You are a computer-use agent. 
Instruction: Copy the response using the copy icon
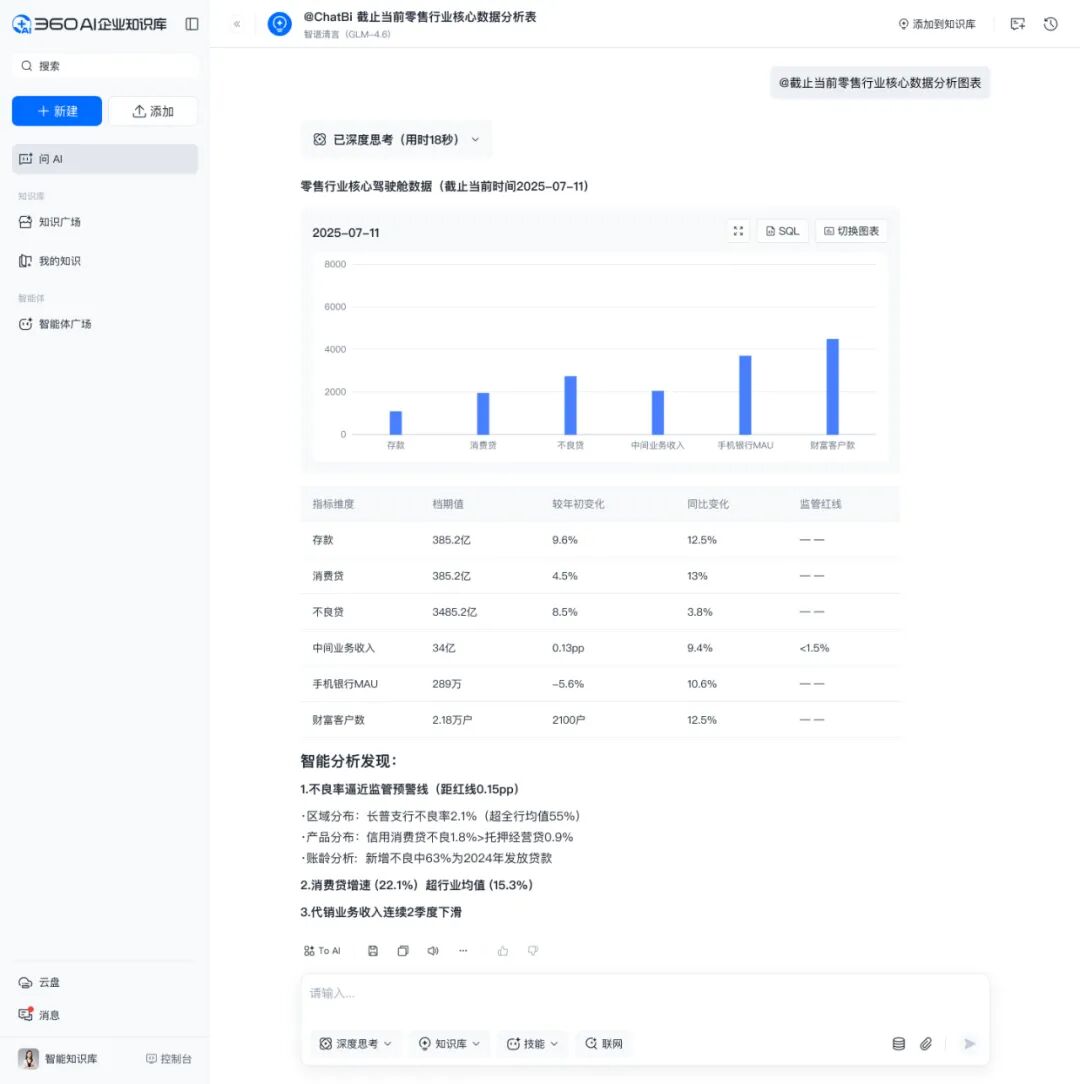403,951
